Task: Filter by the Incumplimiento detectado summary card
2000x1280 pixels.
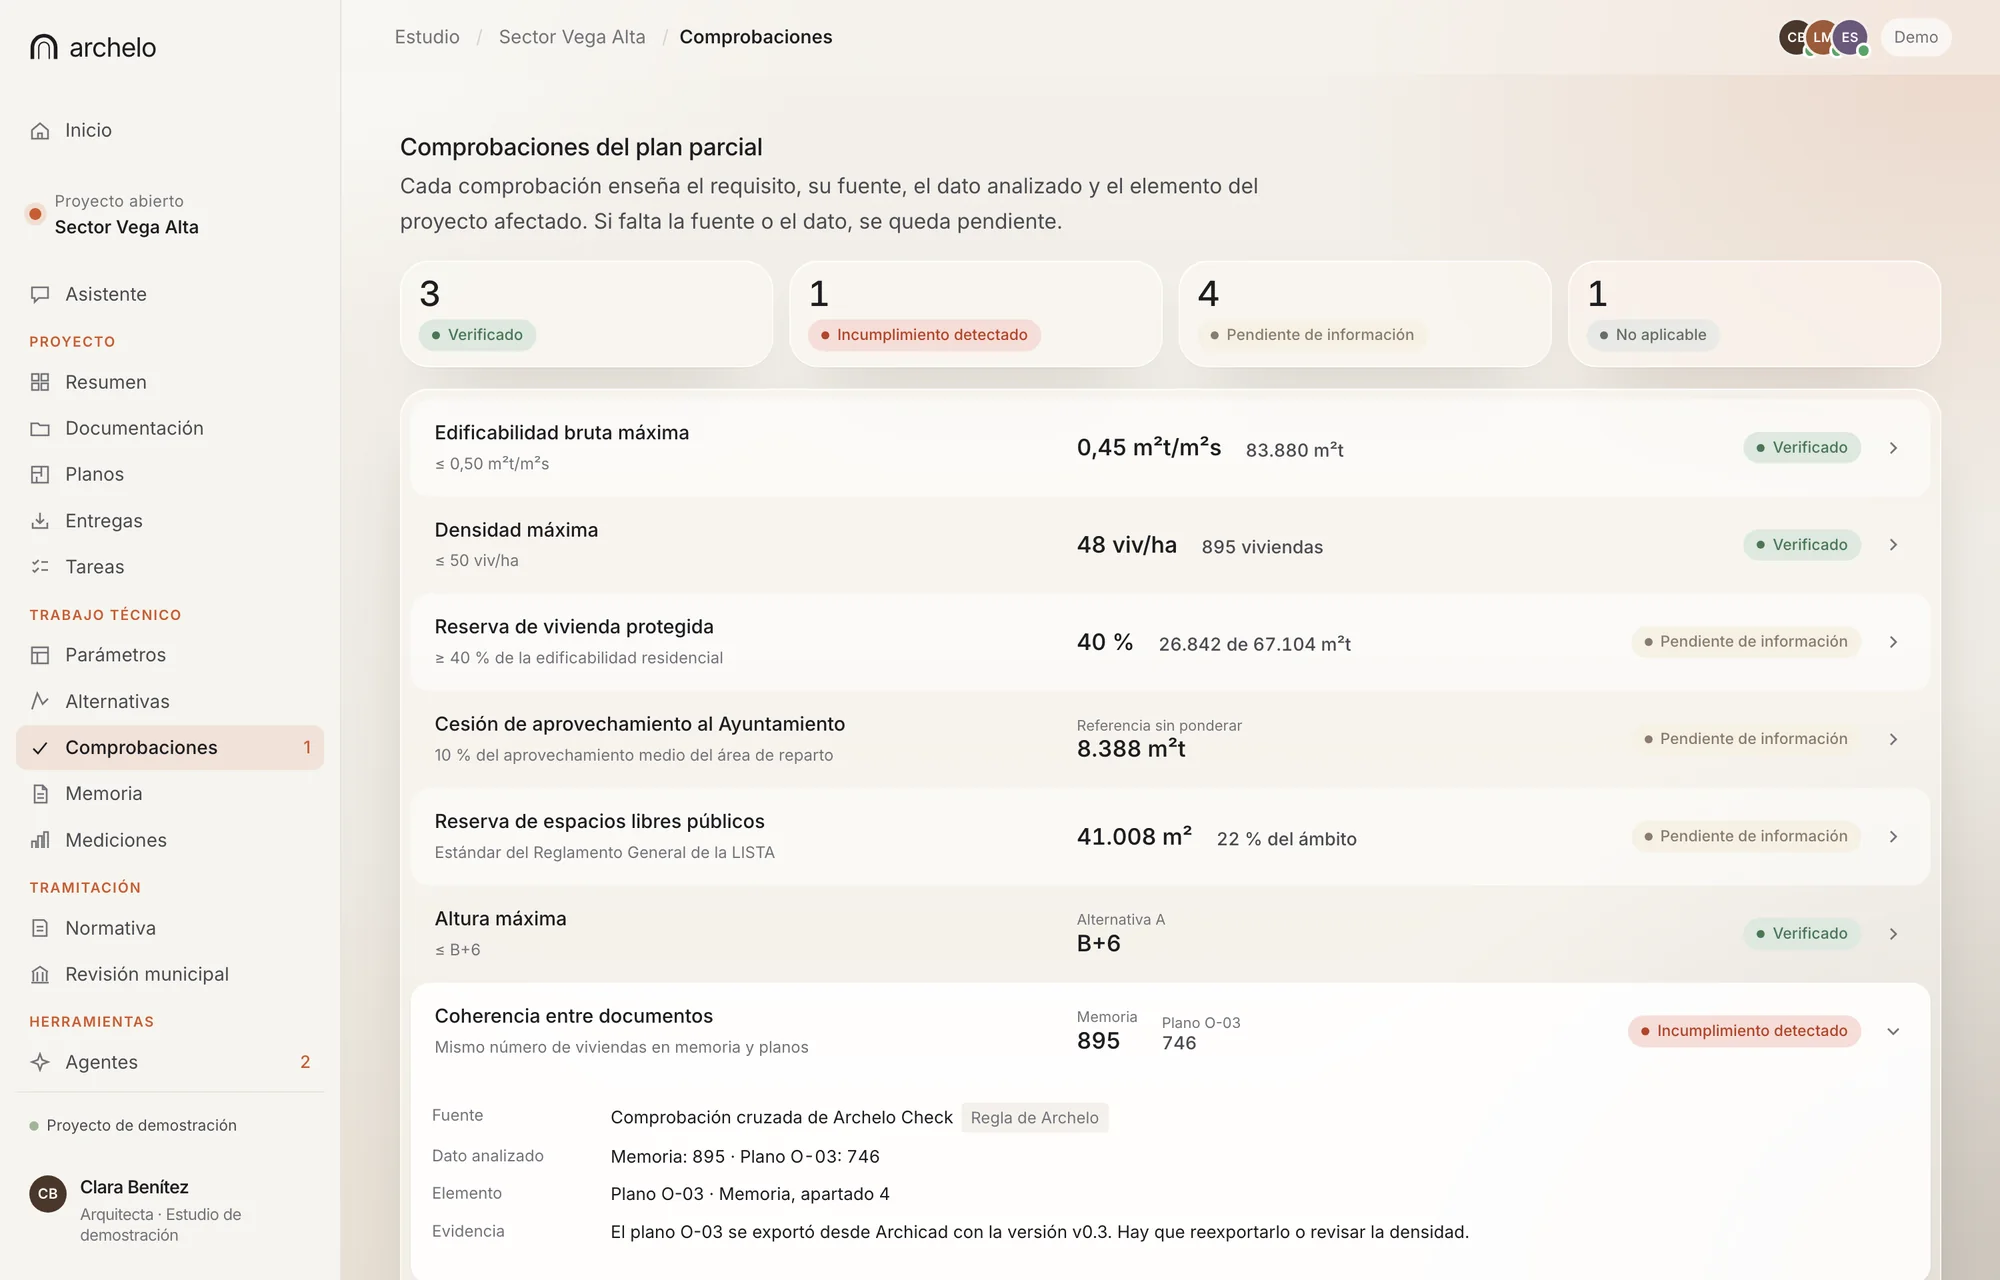Action: (x=976, y=314)
